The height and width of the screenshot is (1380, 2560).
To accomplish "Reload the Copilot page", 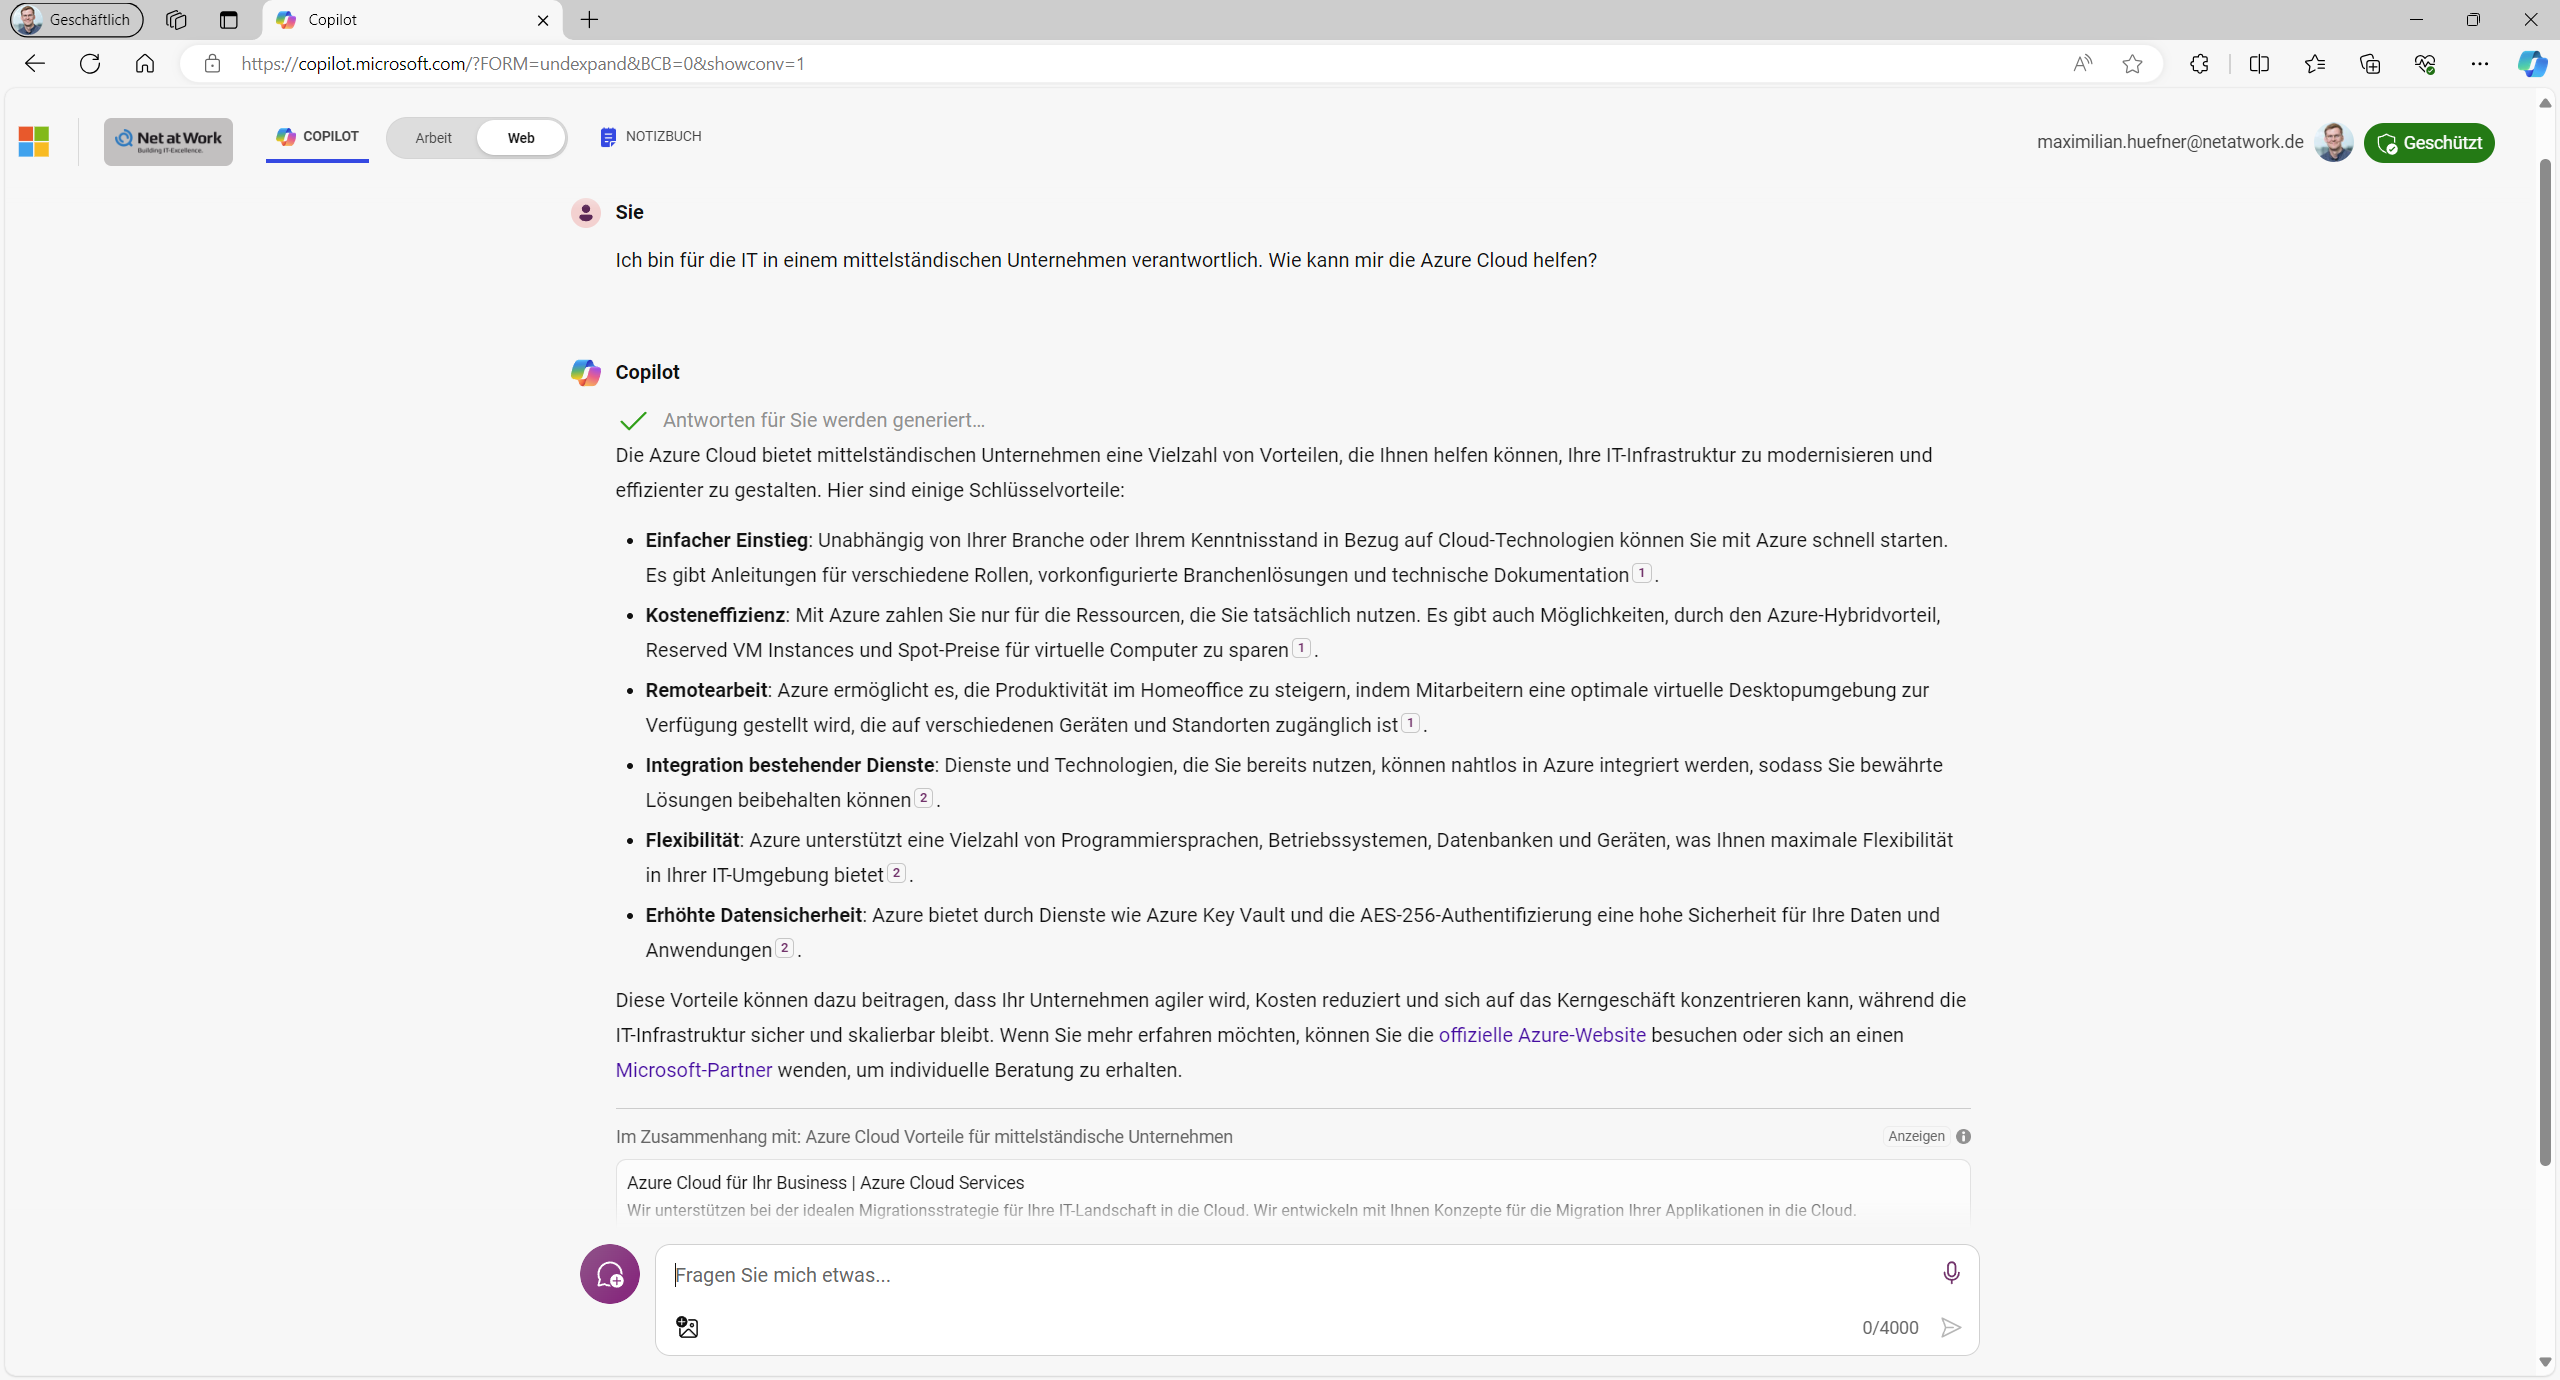I will pos(90,64).
